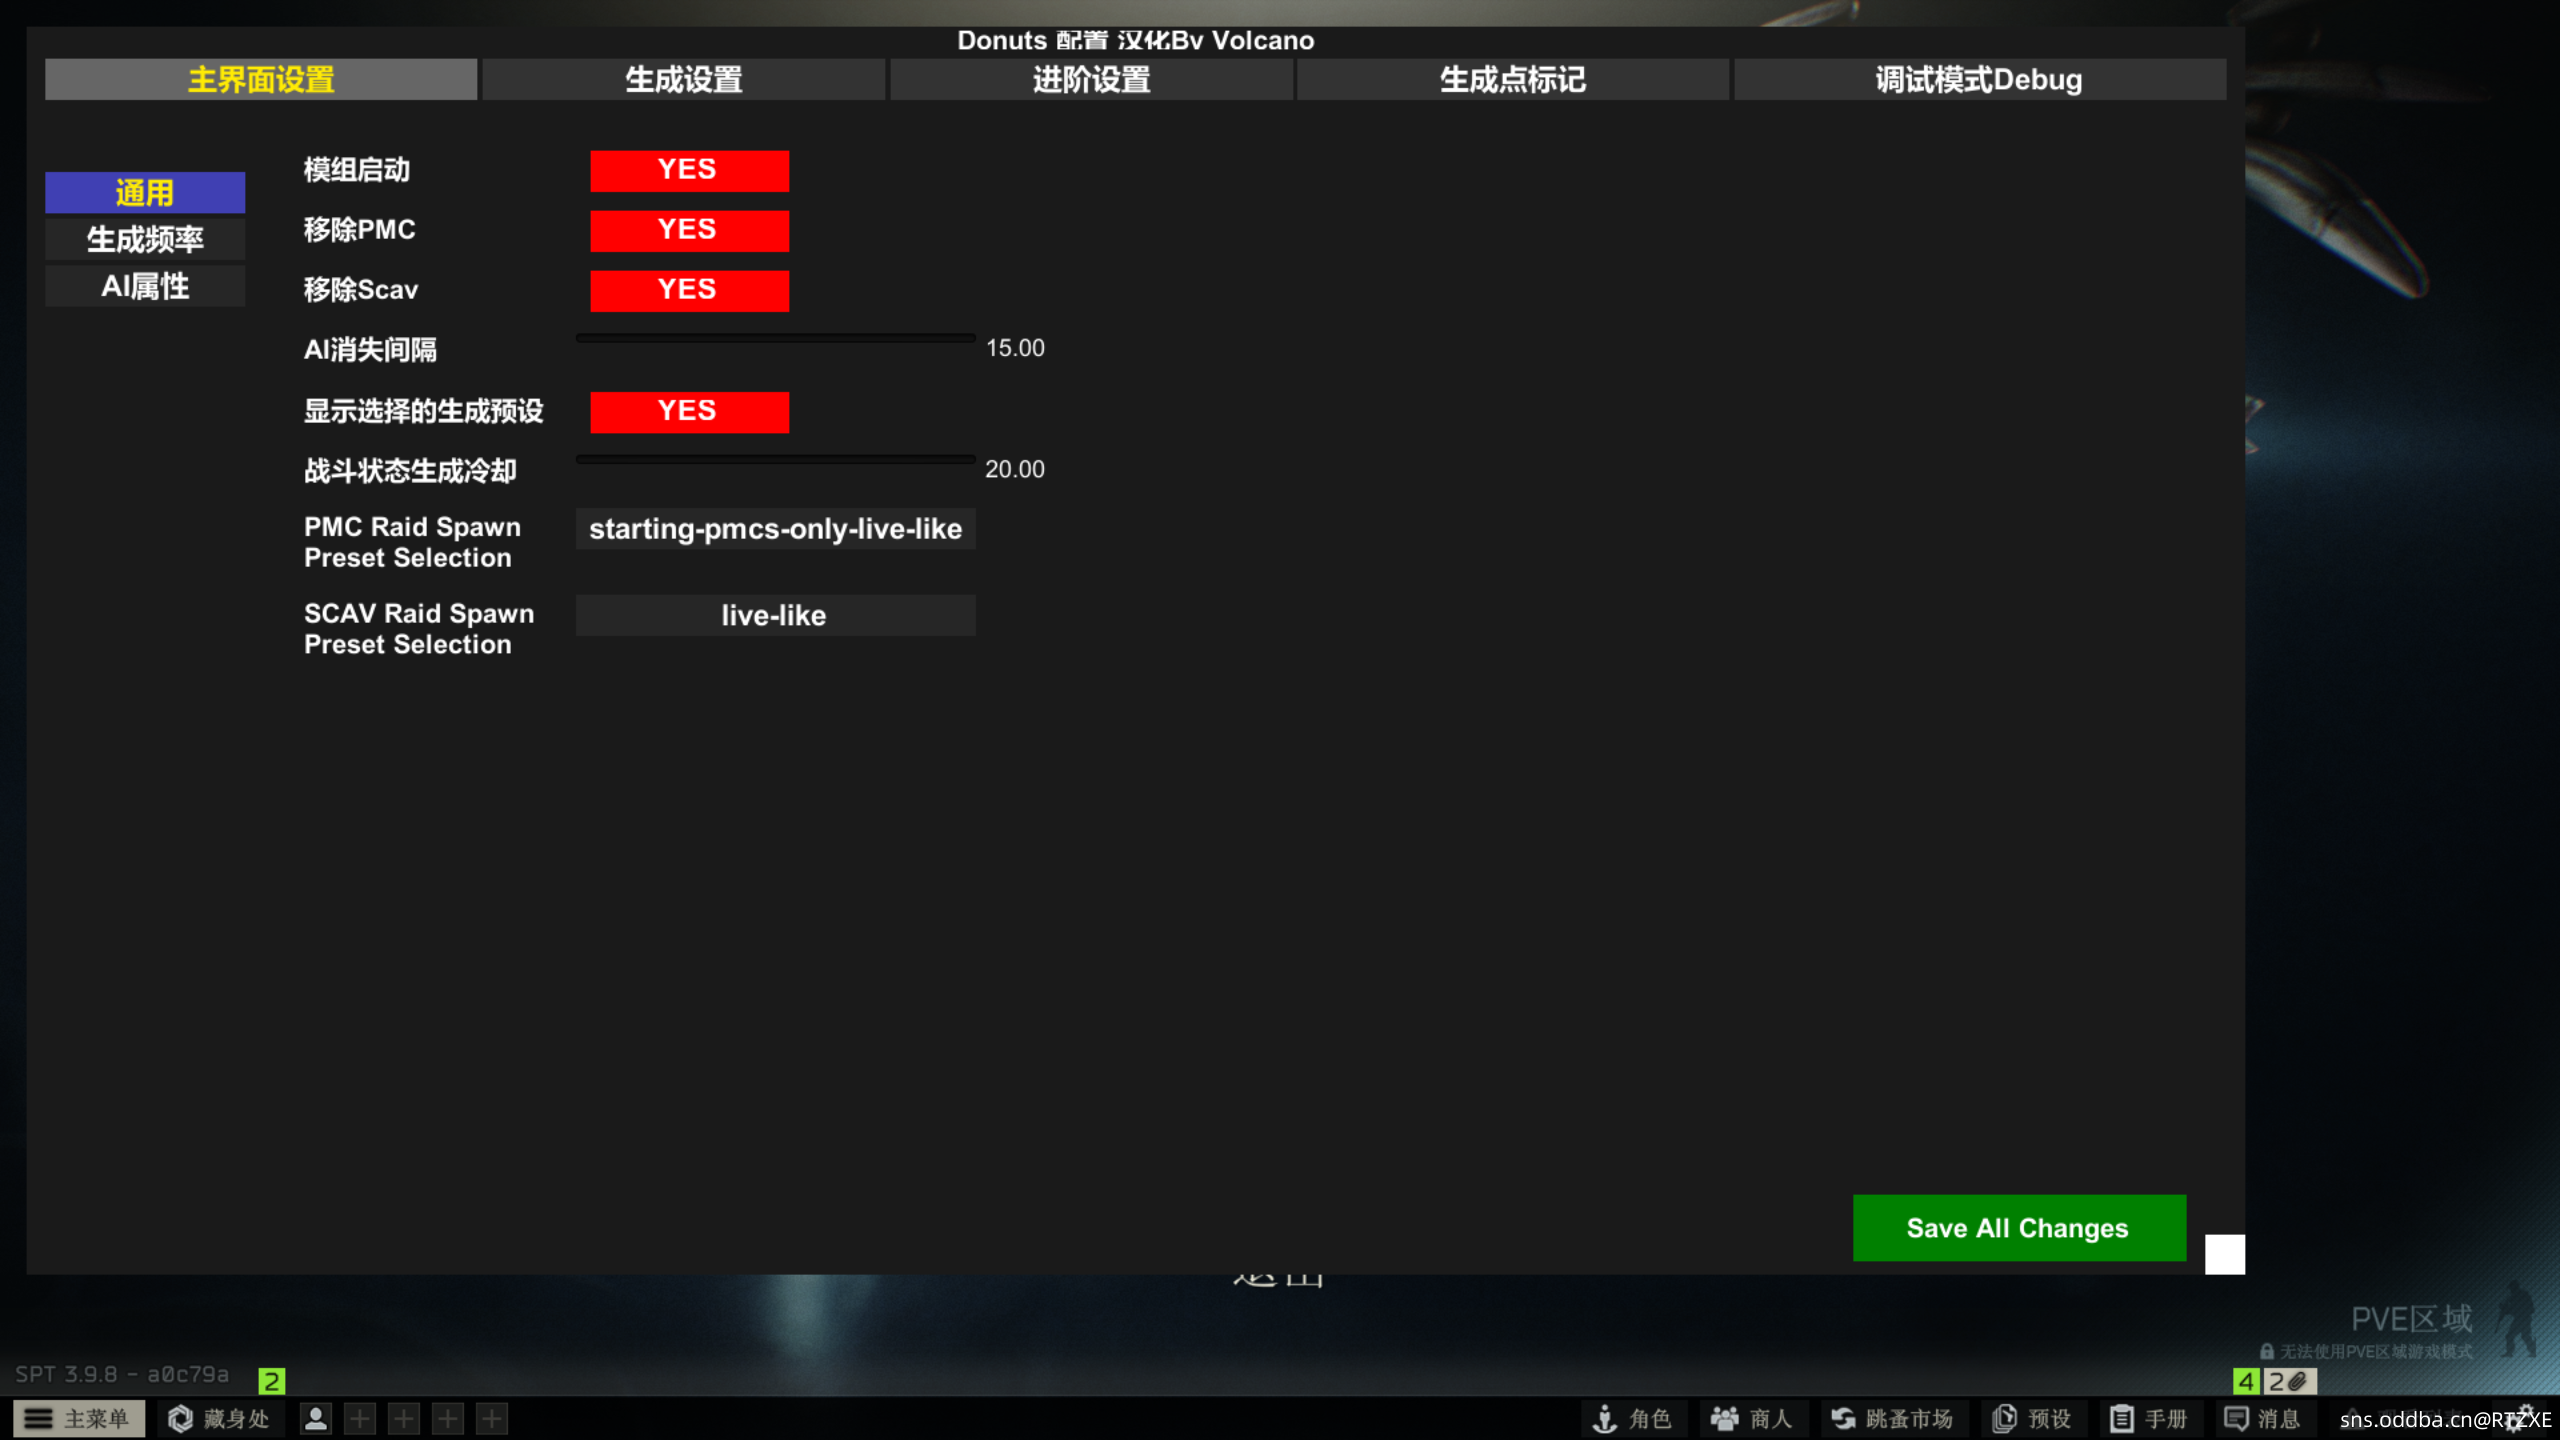Toggle the 模组启动 YES switch
Screen dimensions: 2560x1440
pyautogui.click(x=689, y=170)
